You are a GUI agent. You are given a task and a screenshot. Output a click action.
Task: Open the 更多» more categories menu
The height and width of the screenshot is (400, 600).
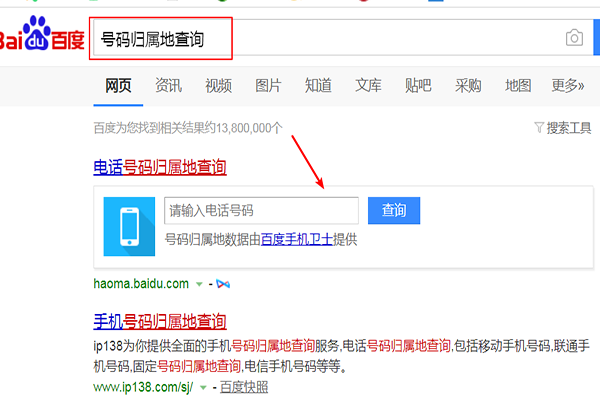pyautogui.click(x=567, y=85)
